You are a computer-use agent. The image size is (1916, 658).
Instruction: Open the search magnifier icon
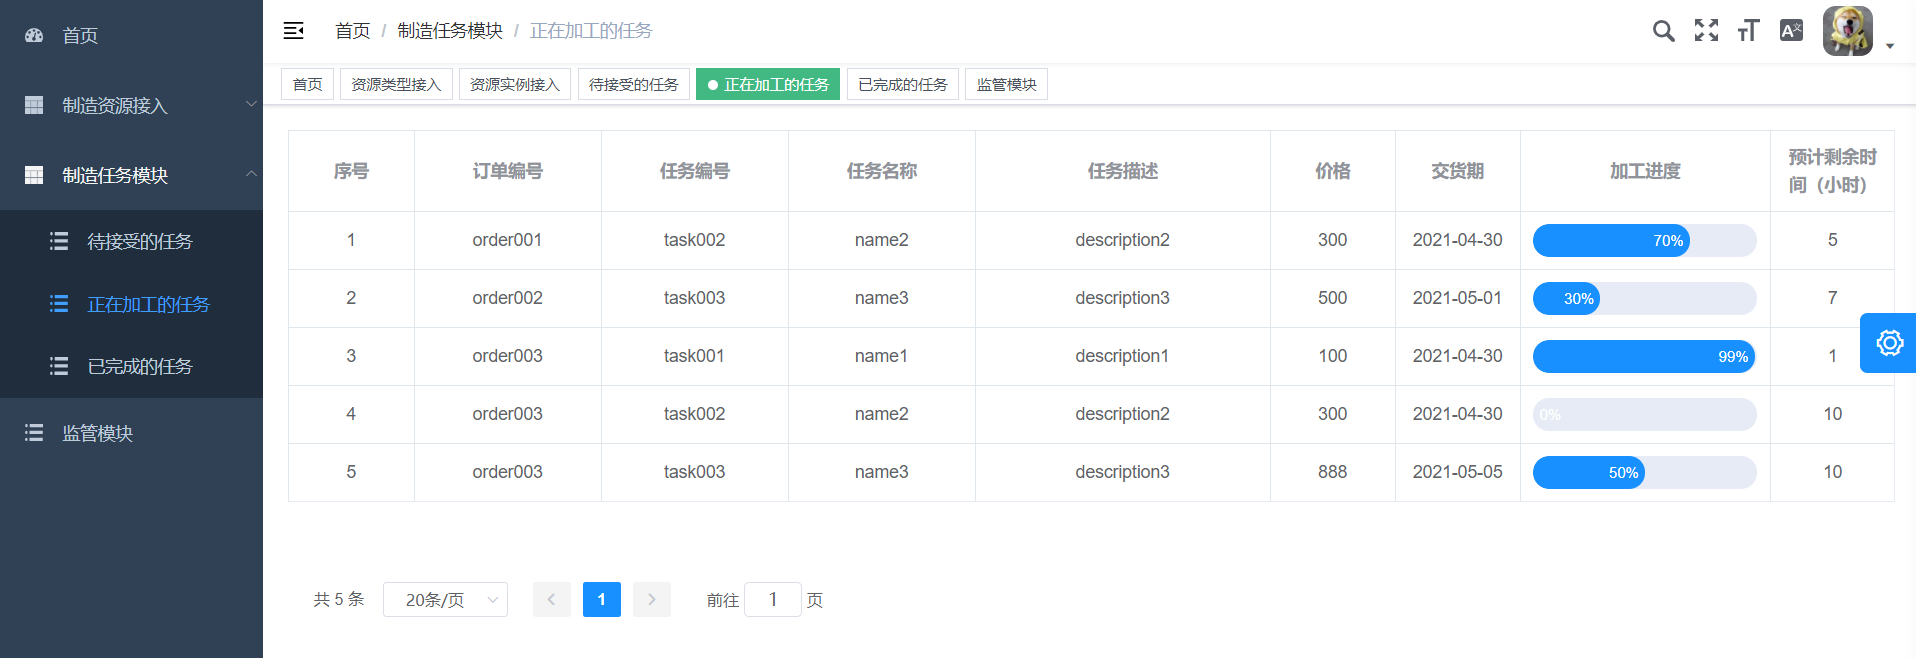click(1663, 31)
